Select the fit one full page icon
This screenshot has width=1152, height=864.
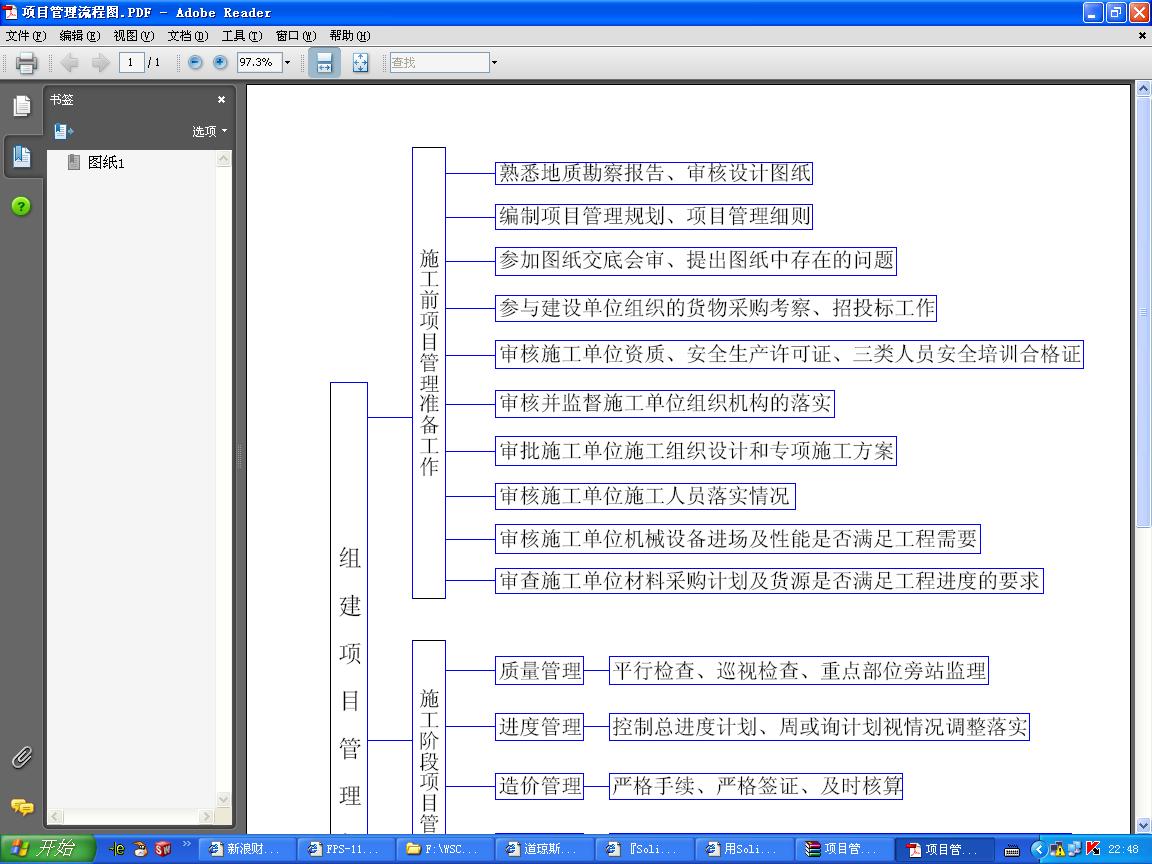(360, 62)
